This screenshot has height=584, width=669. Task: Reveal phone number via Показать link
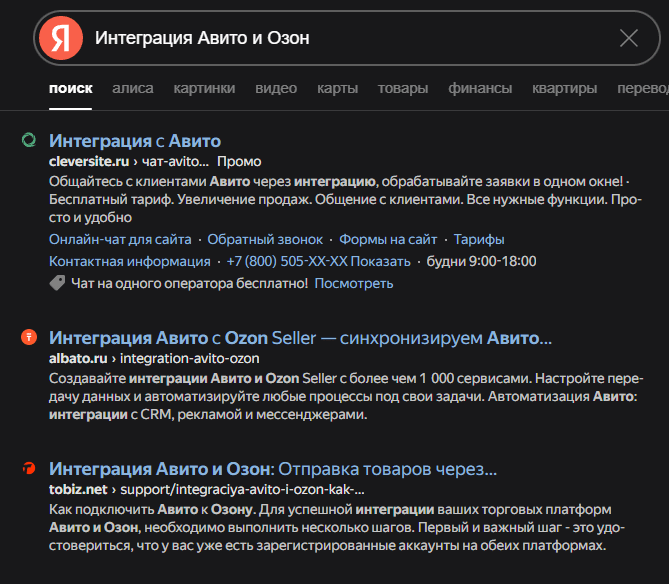(384, 262)
